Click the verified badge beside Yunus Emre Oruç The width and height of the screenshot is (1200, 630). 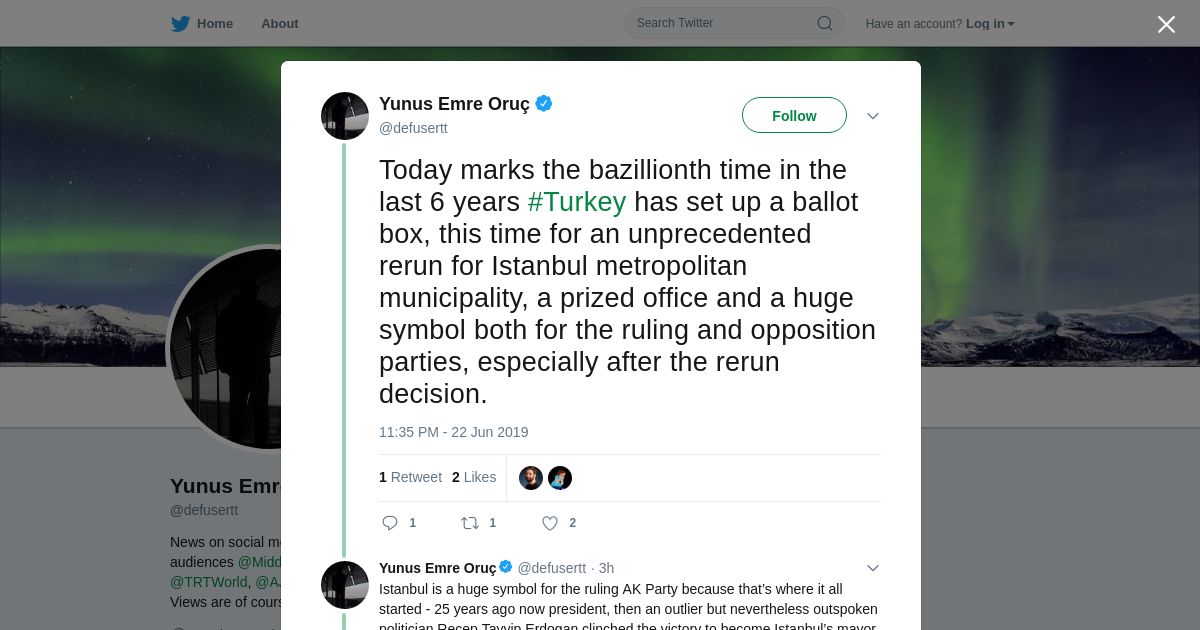[x=544, y=103]
